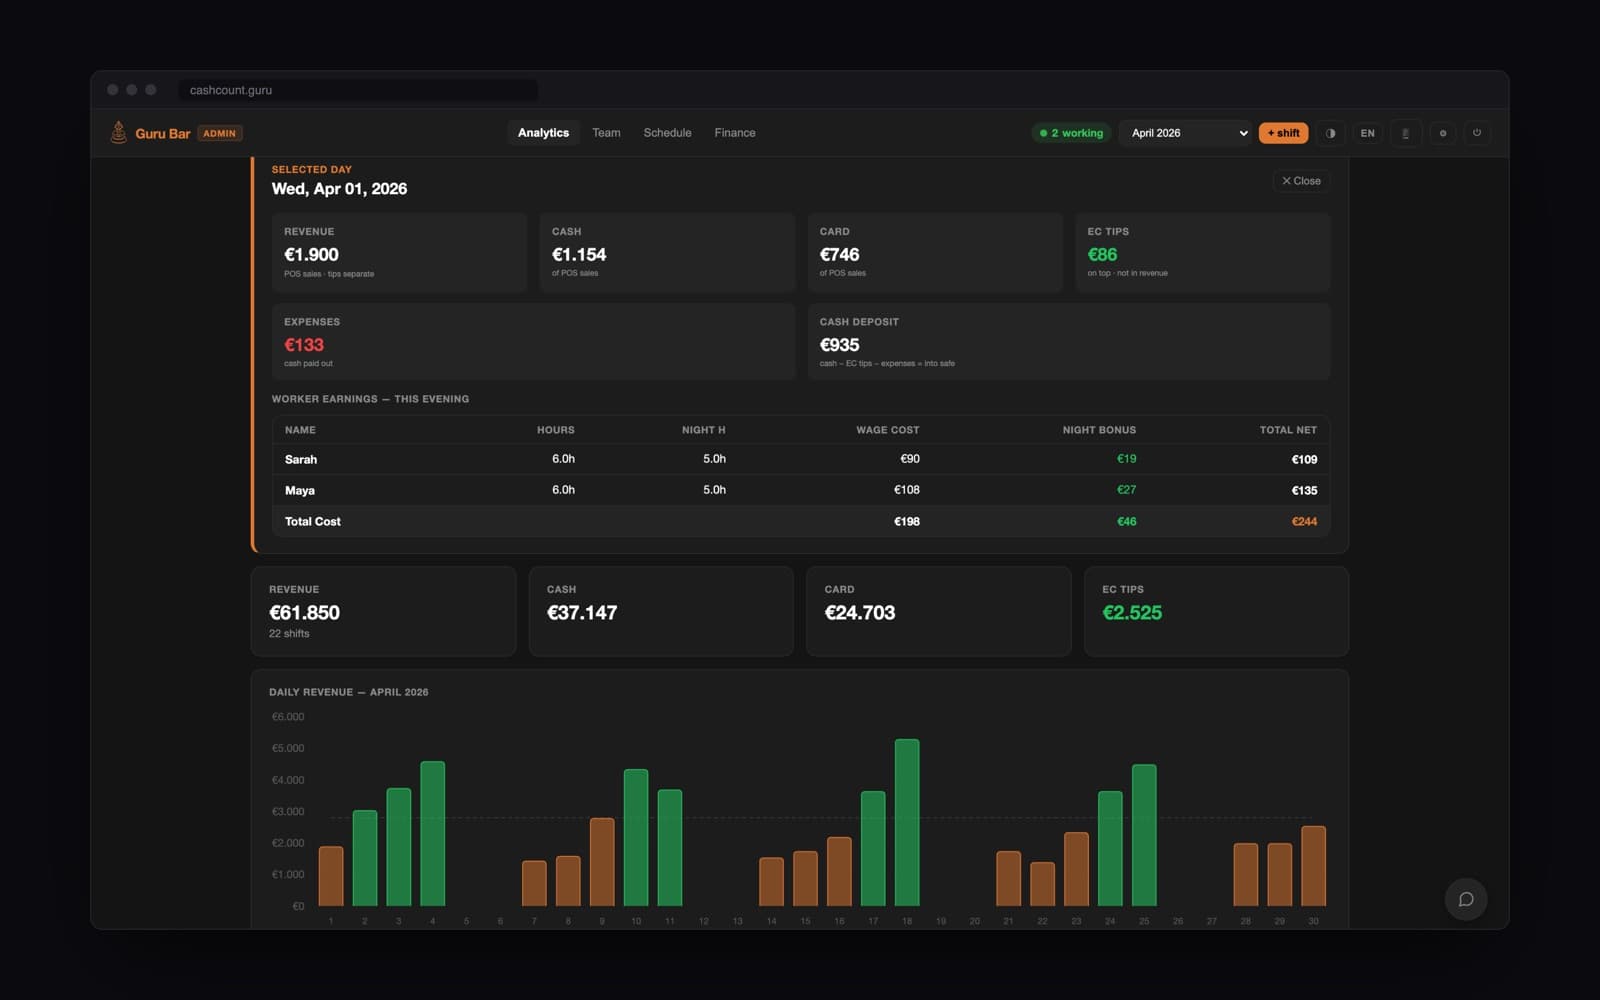Viewport: 1600px width, 1000px height.
Task: Click the Wed, Apr 01, 2026 heading
Action: 339,189
